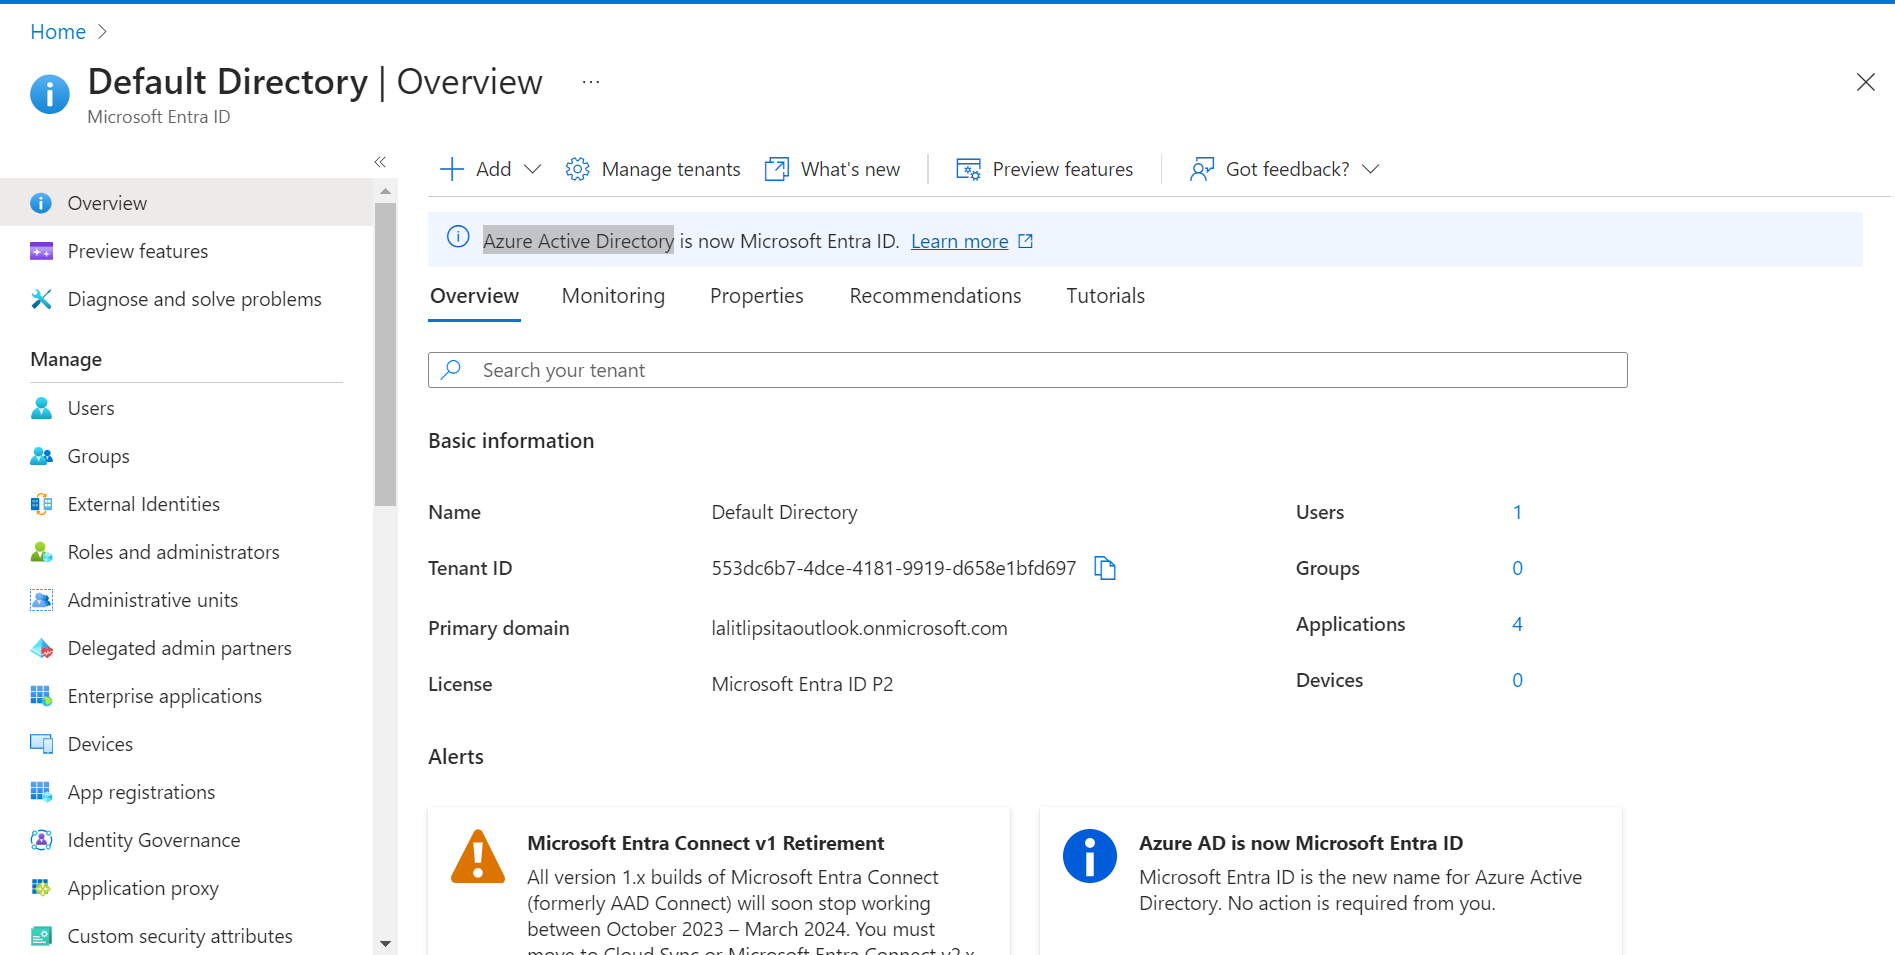Click the orange warning icon on the Entra Connect alert

478,857
